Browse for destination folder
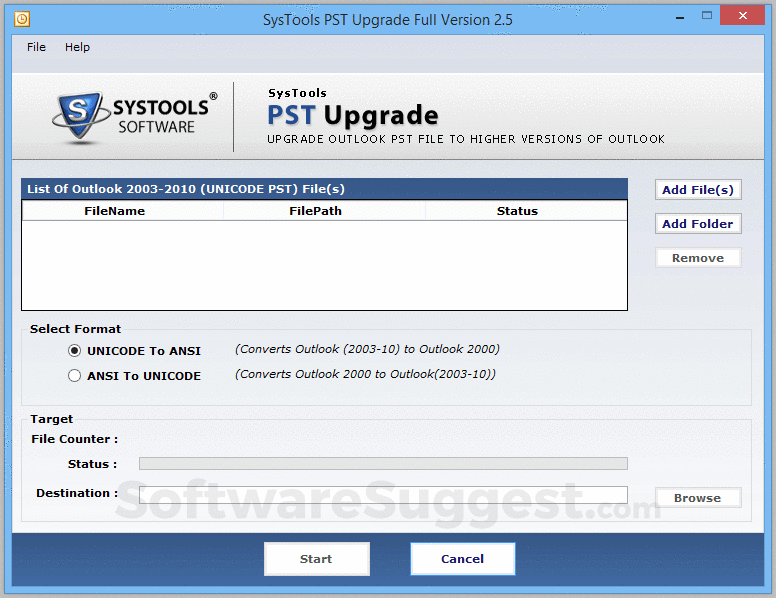776x598 pixels. 698,498
